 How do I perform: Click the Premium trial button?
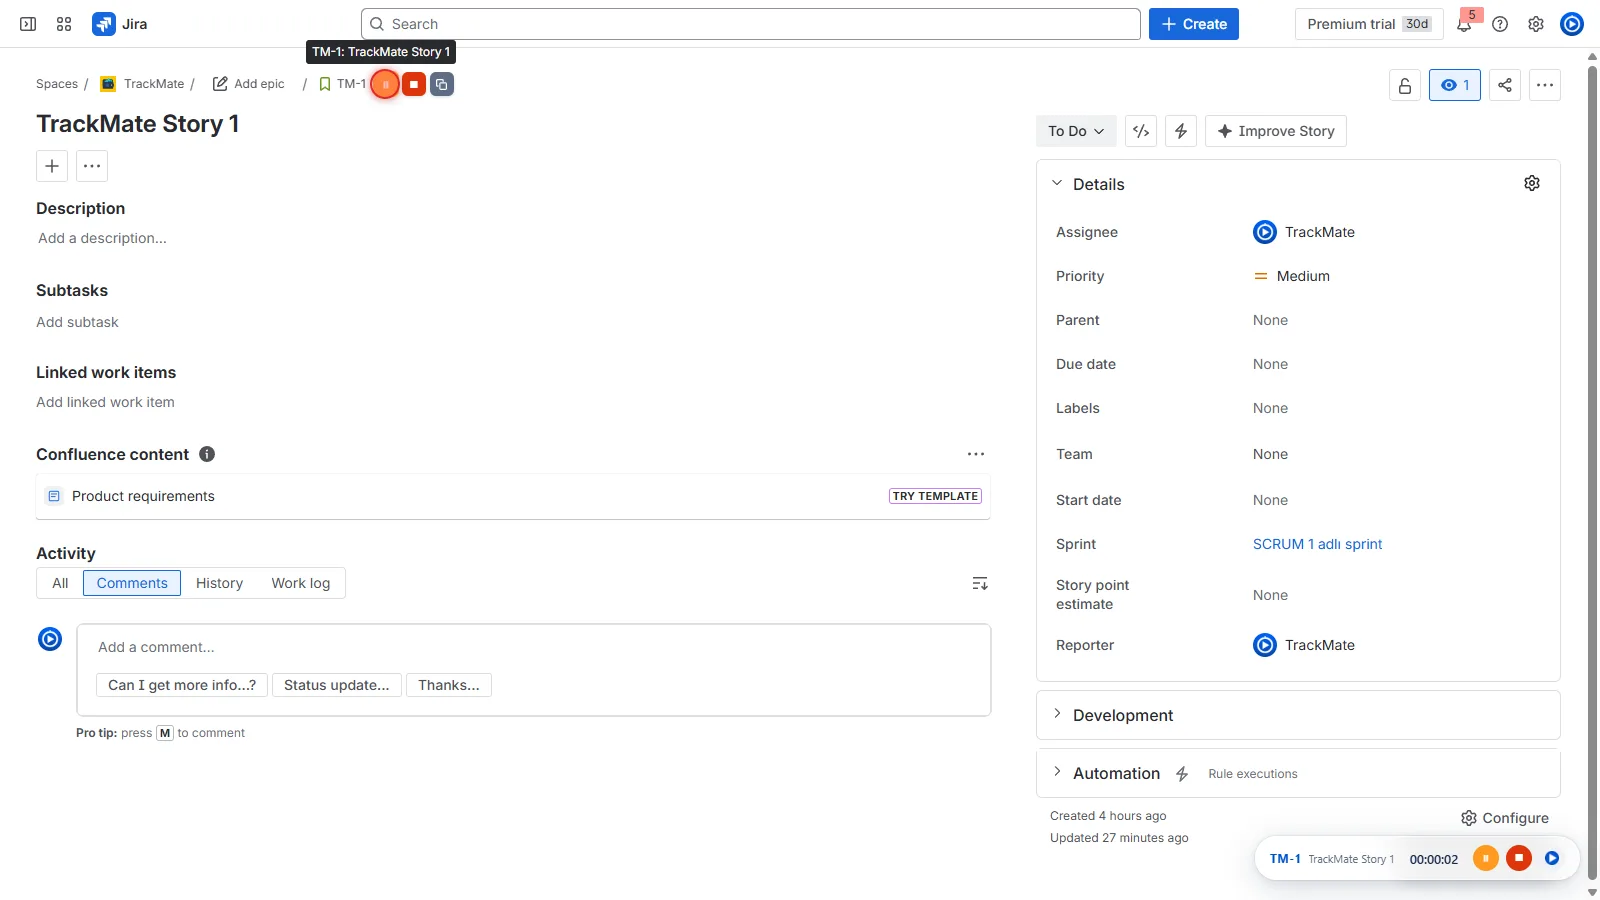point(1369,24)
